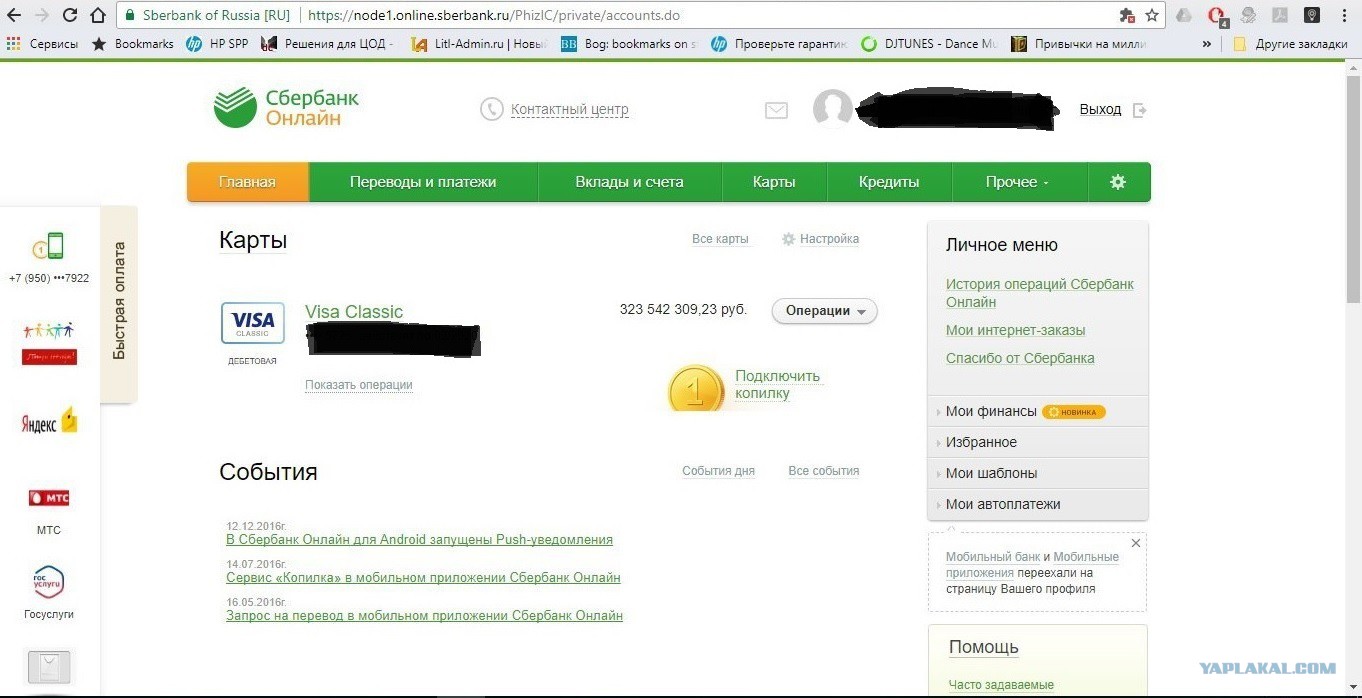Screen dimensions: 1362x698
Task: Open Карты tab in menu
Action: (774, 182)
